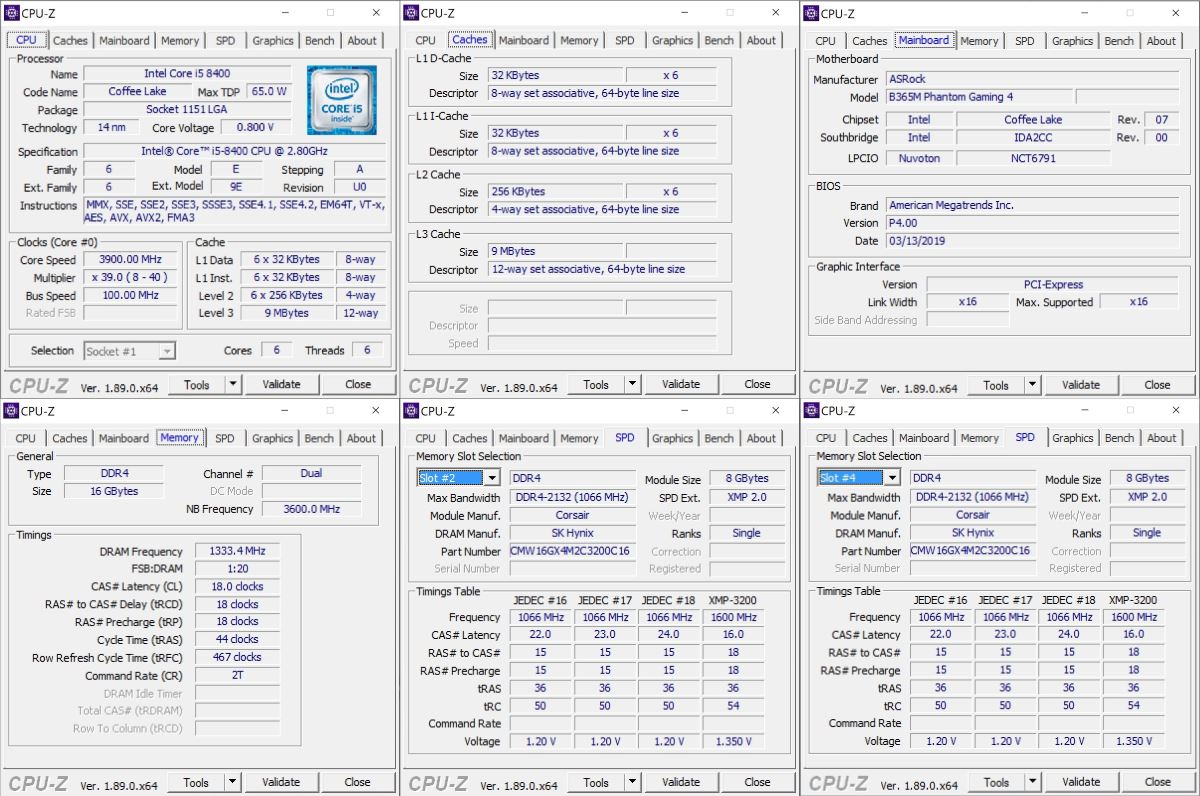Click the CAS# Latency 18.0 clocks value
Viewport: 1200px width, 796px height.
pyautogui.click(x=237, y=587)
